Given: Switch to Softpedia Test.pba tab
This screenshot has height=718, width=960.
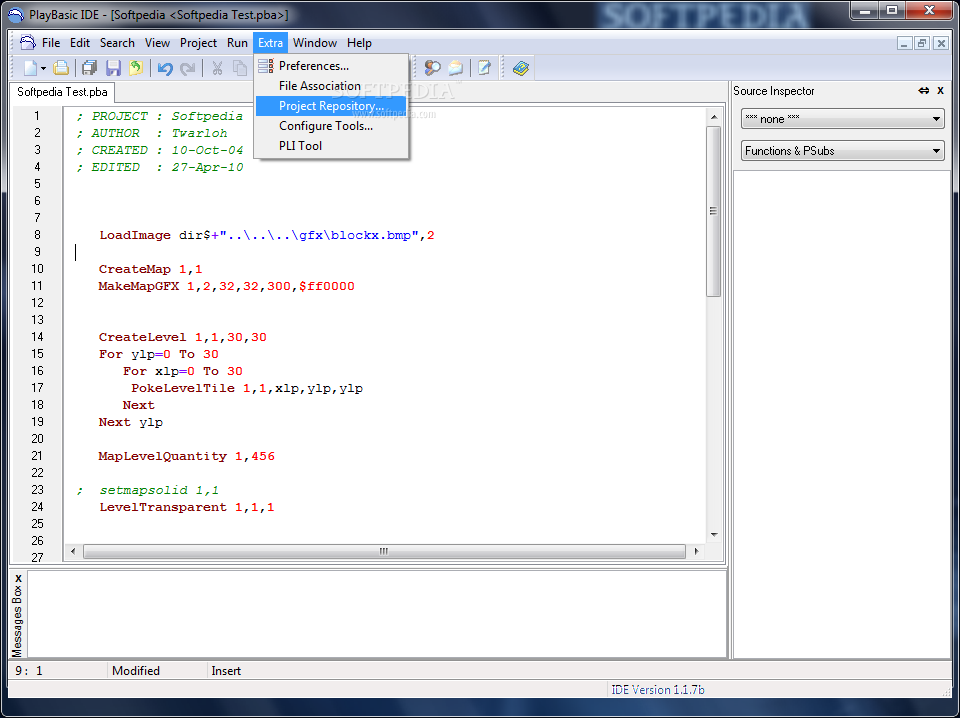Looking at the screenshot, I should click(62, 92).
